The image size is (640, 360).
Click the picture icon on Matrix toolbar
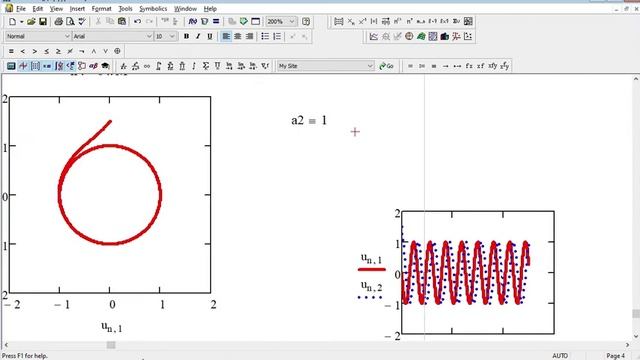coord(468,22)
